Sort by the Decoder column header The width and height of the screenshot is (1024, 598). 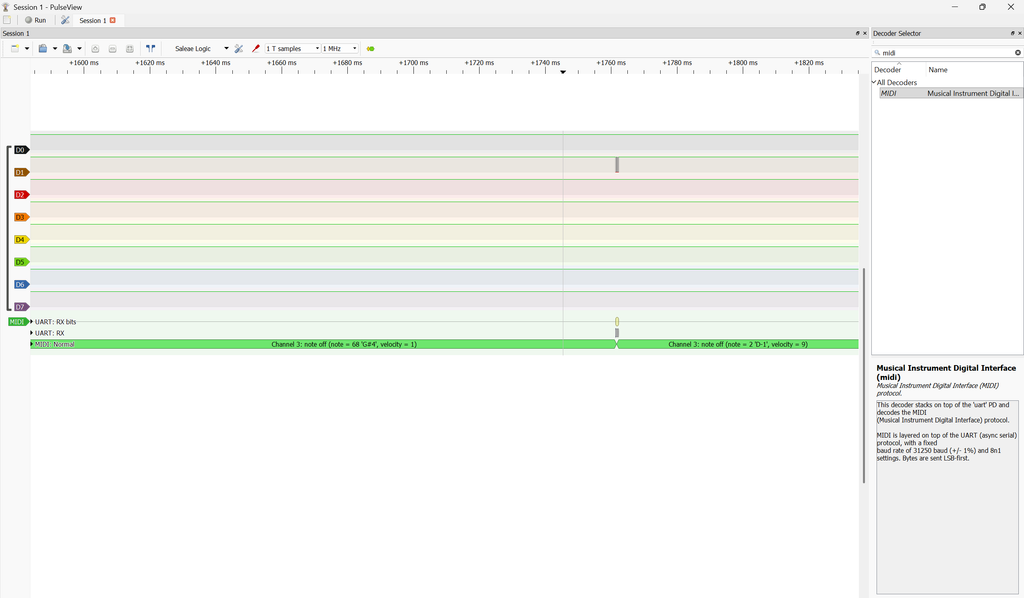click(899, 69)
